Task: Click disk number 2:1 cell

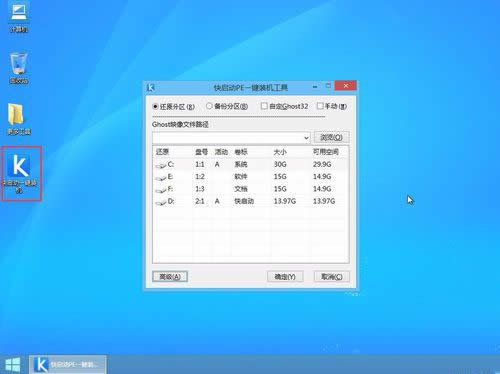Action: 200,201
